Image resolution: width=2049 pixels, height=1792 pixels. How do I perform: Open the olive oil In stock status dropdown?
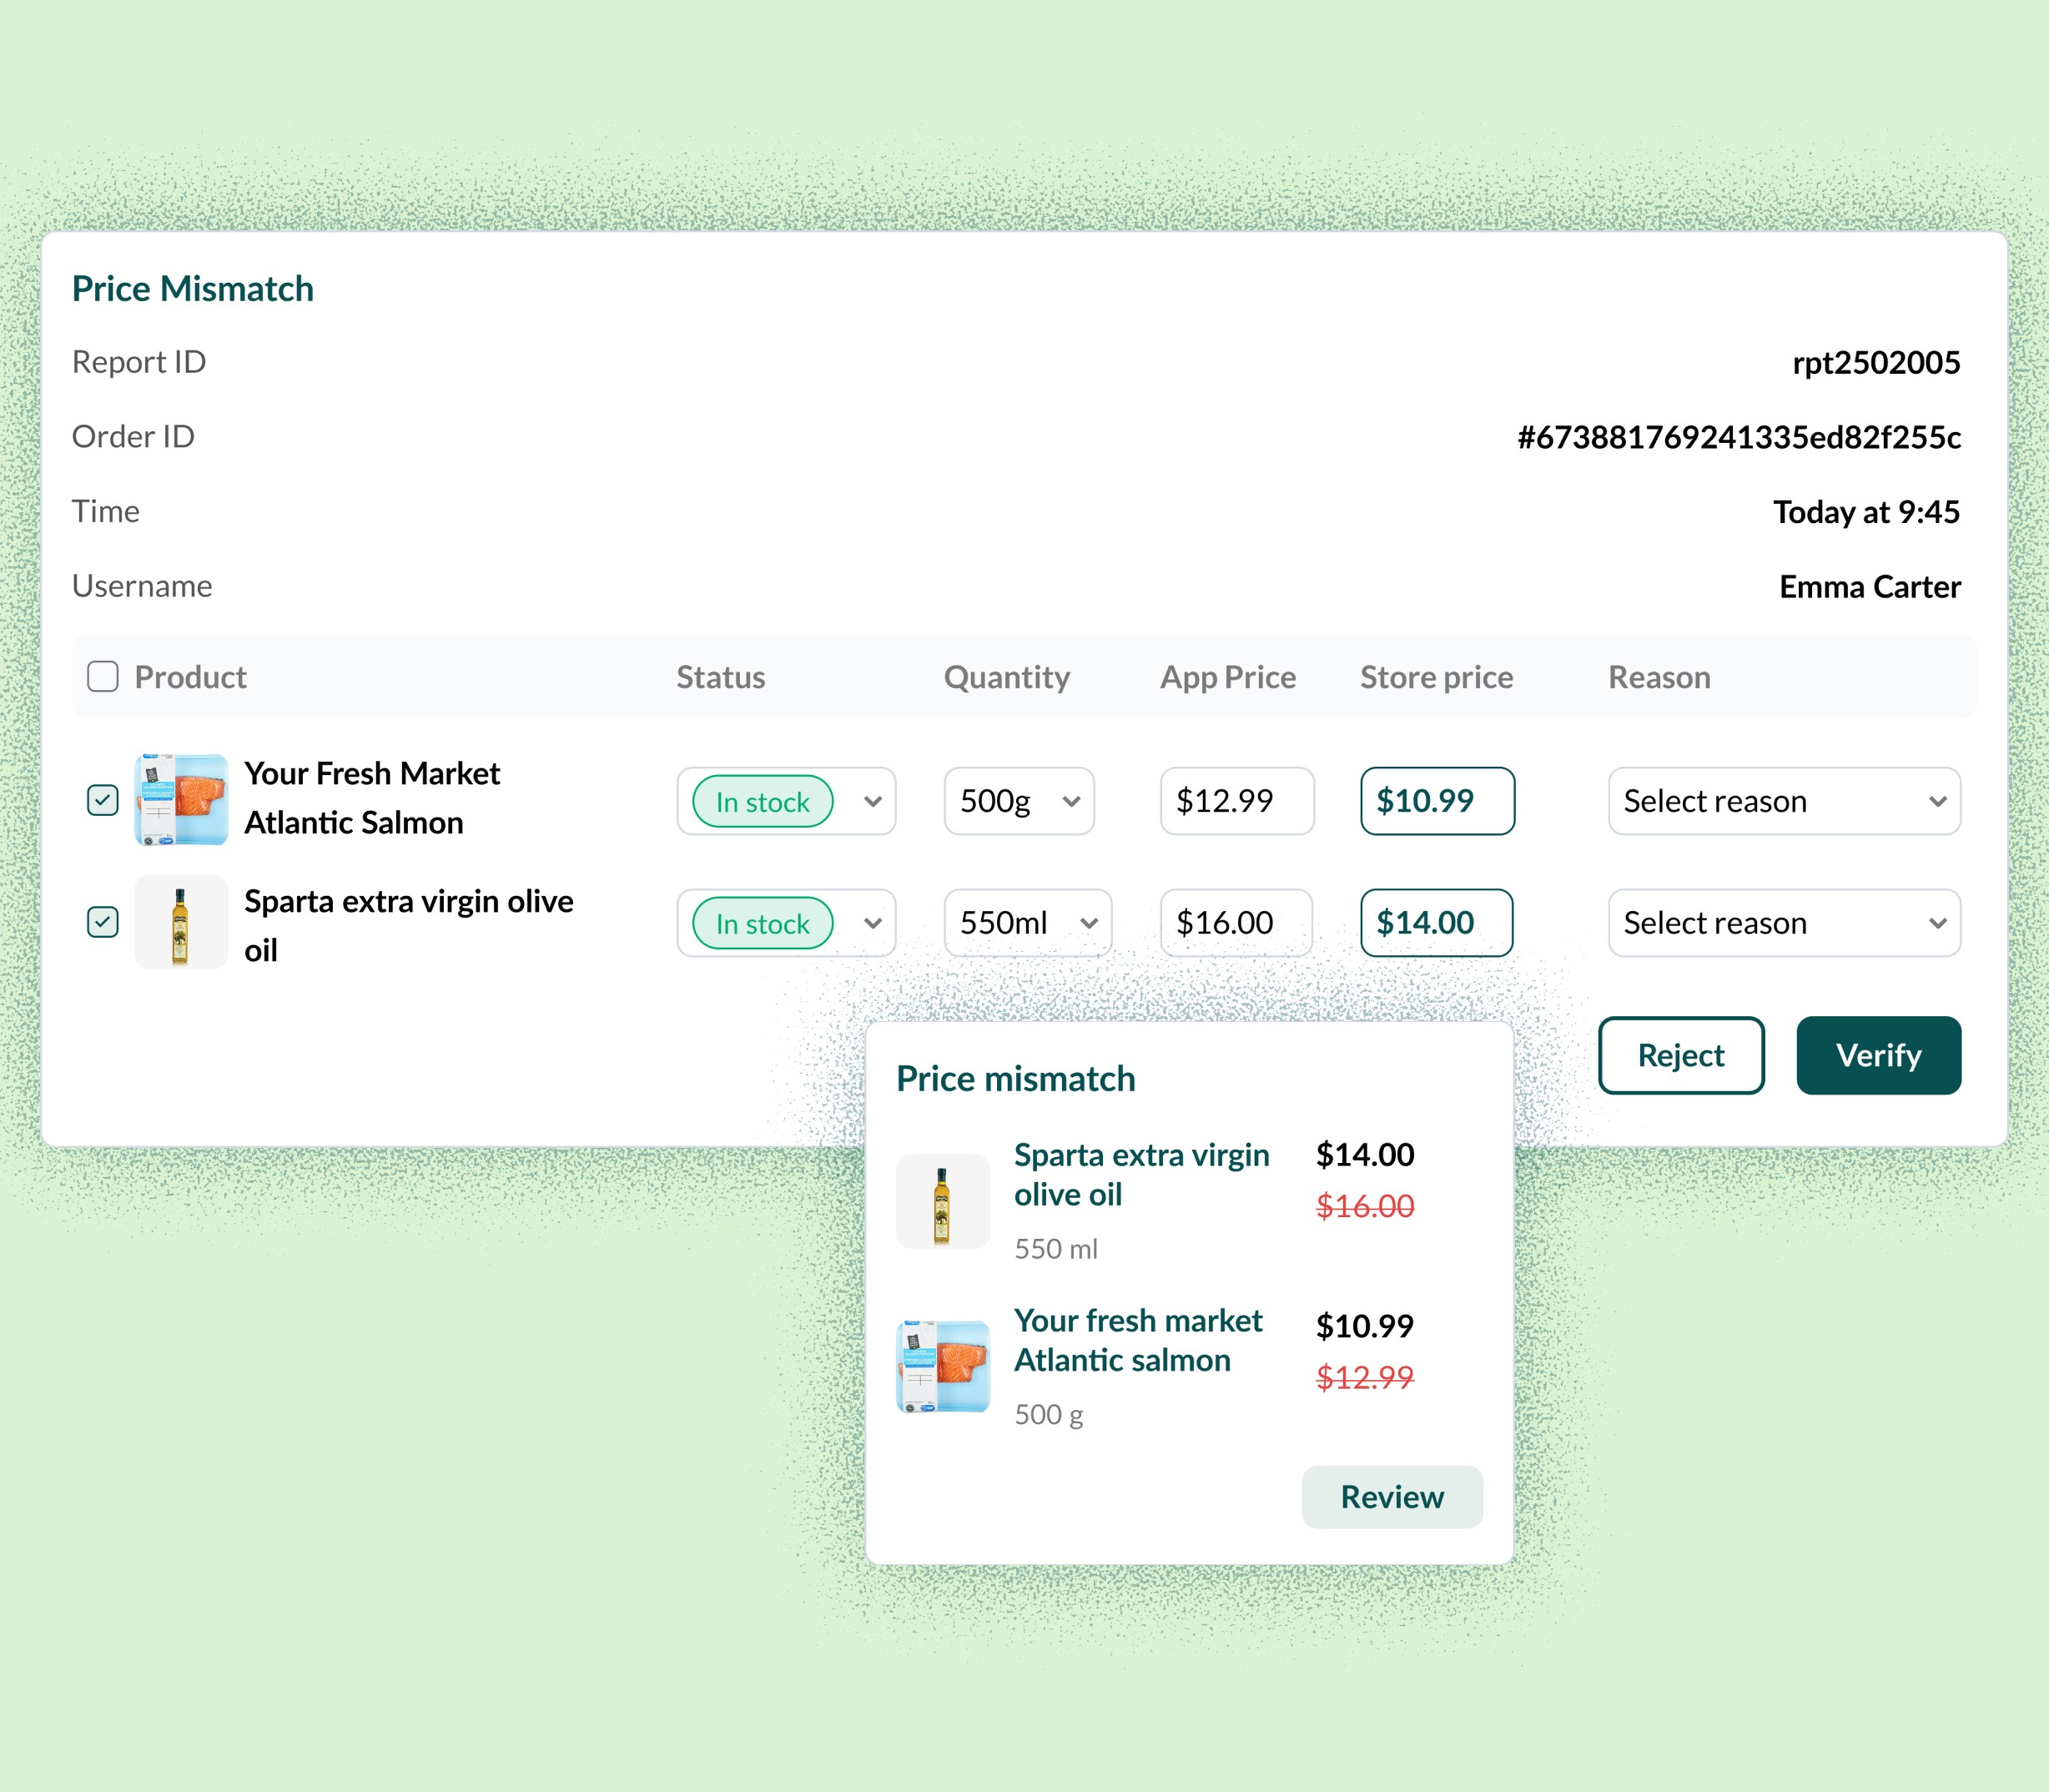click(x=786, y=923)
